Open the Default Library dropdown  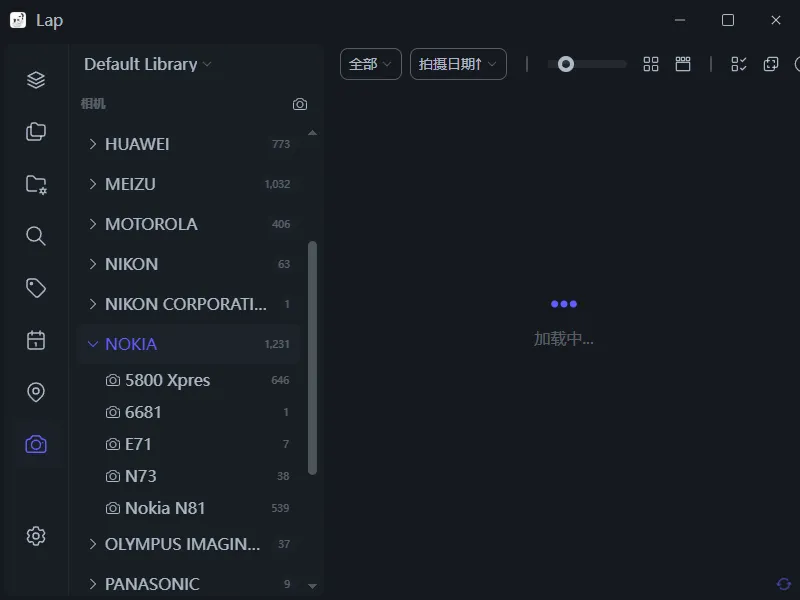pos(147,64)
